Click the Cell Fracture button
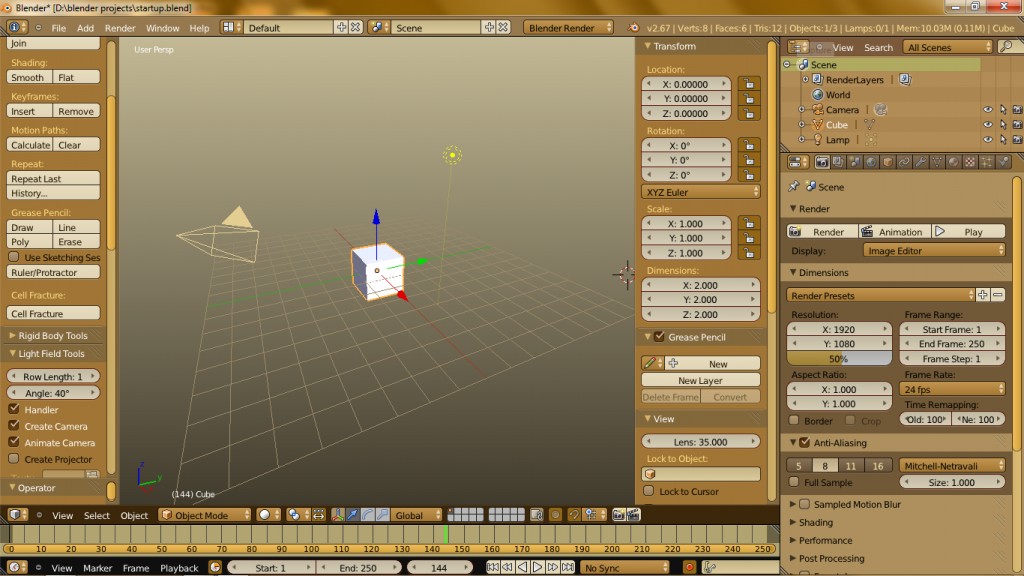The height and width of the screenshot is (576, 1024). [x=54, y=314]
